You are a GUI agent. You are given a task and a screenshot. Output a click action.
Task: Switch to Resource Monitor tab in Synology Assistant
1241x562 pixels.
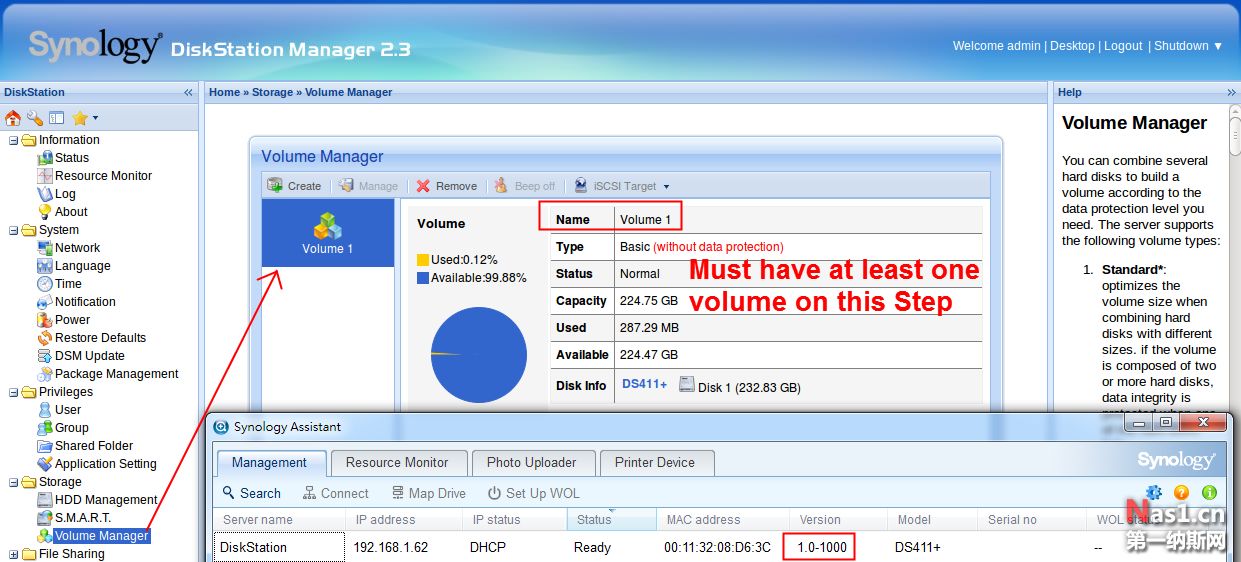click(x=397, y=463)
